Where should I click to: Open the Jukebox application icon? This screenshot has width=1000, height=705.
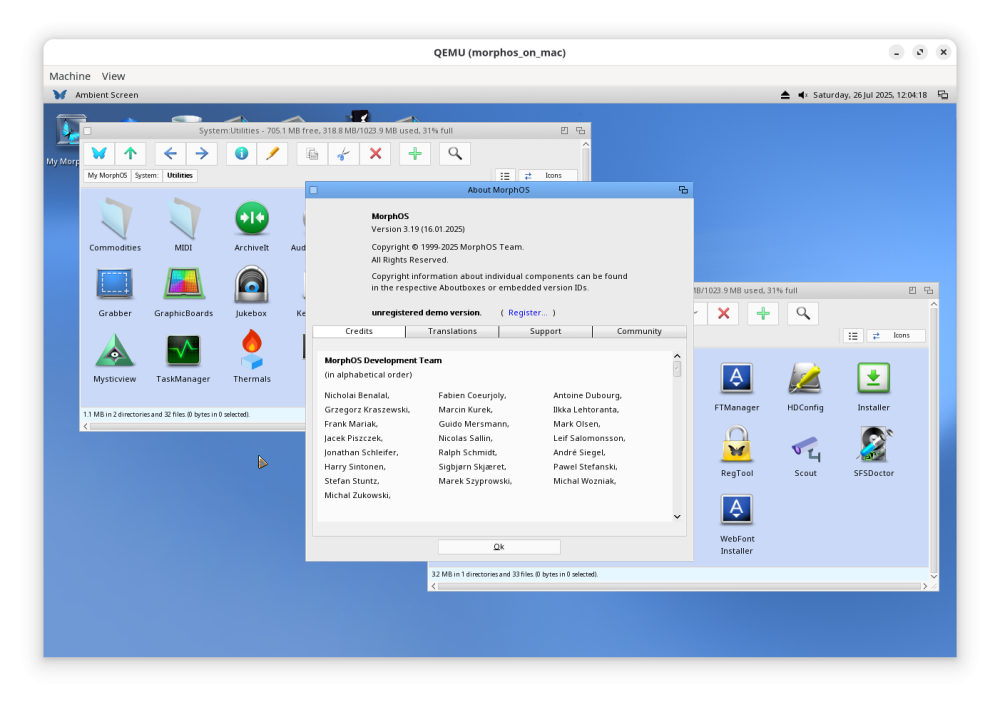point(251,285)
